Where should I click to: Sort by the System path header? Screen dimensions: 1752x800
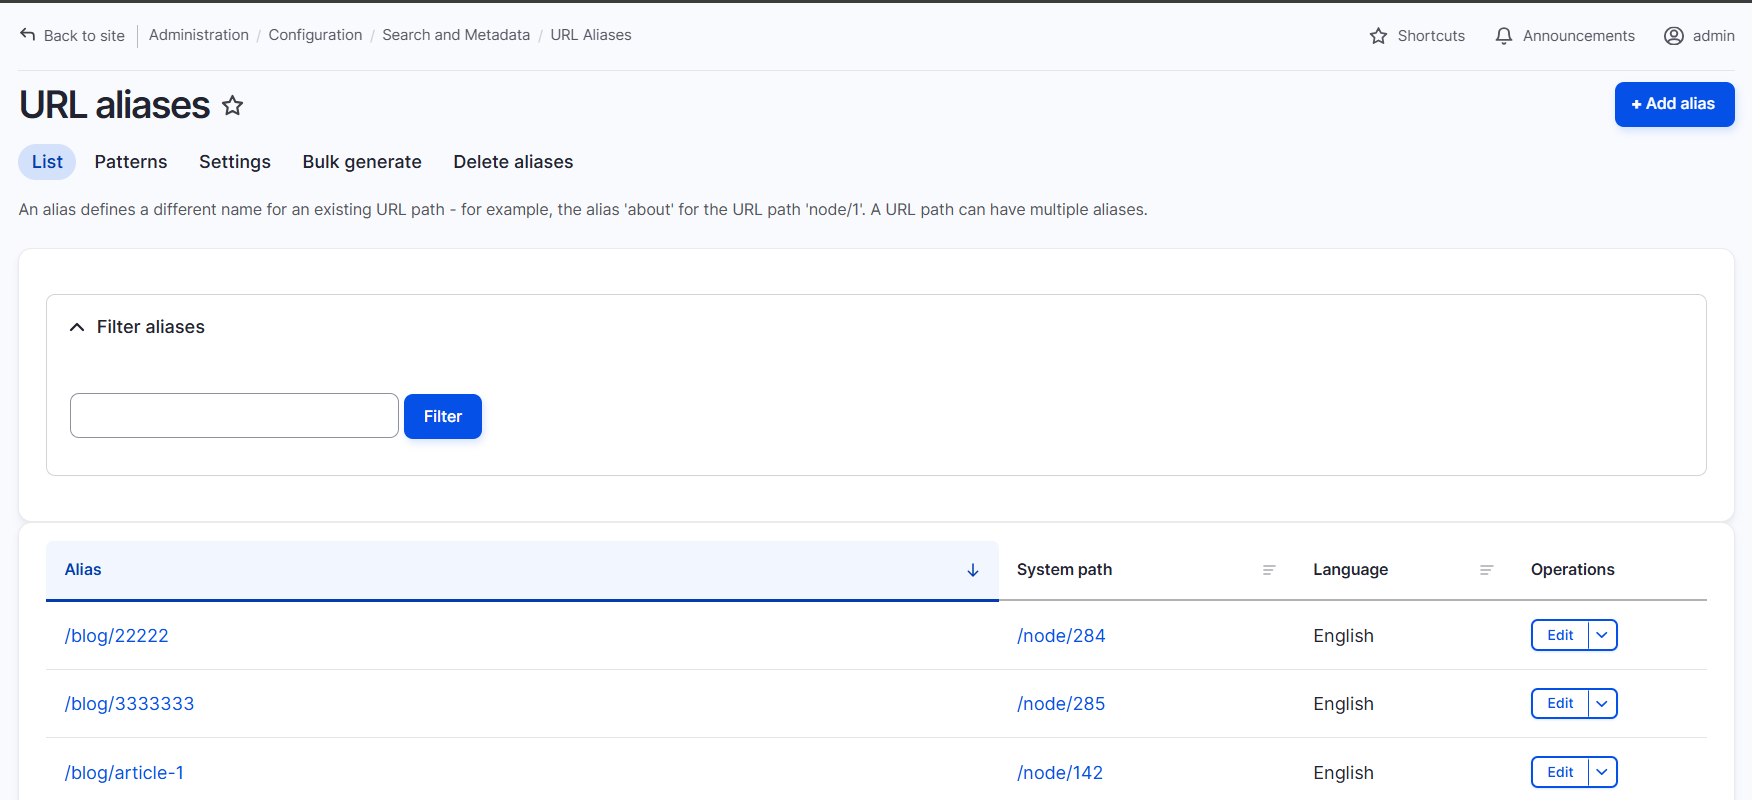(1064, 570)
